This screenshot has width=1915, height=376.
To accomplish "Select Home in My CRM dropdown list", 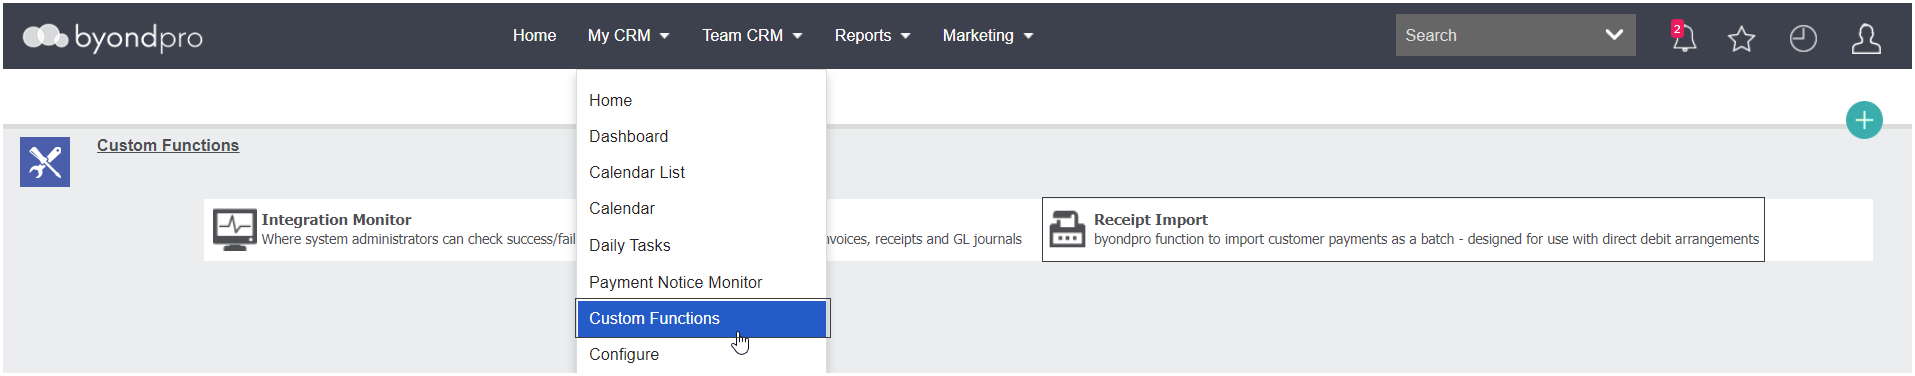I will coord(701,100).
